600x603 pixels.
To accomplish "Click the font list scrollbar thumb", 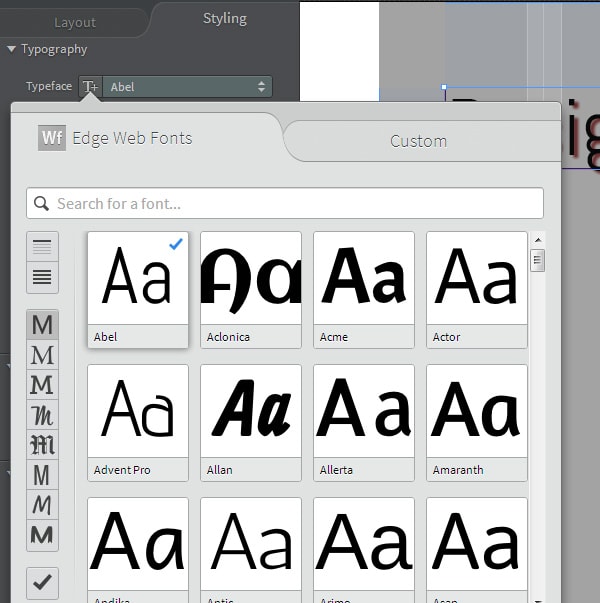I will coord(537,260).
